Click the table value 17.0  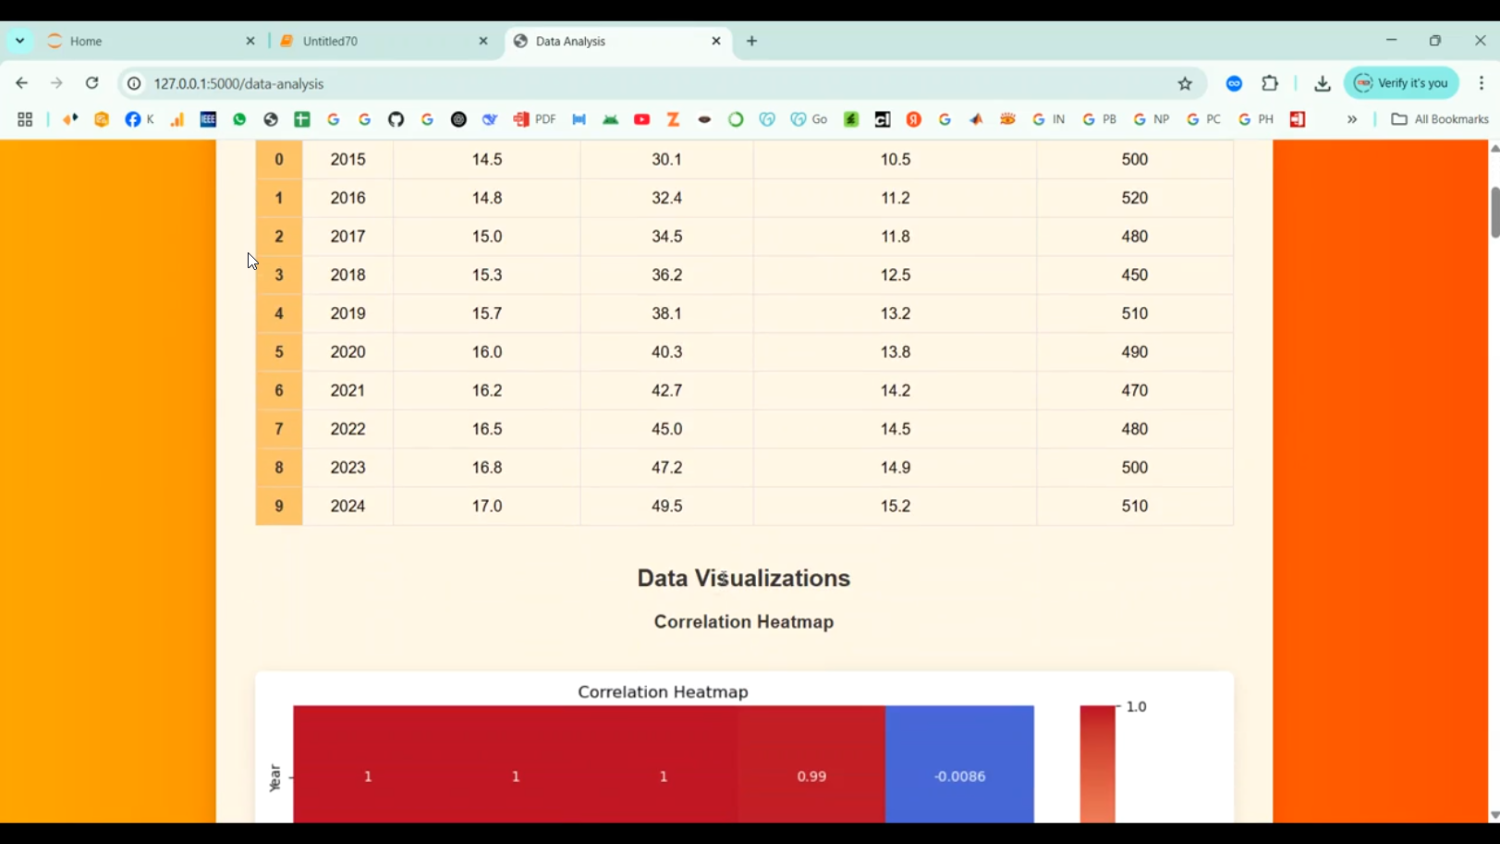[487, 506]
